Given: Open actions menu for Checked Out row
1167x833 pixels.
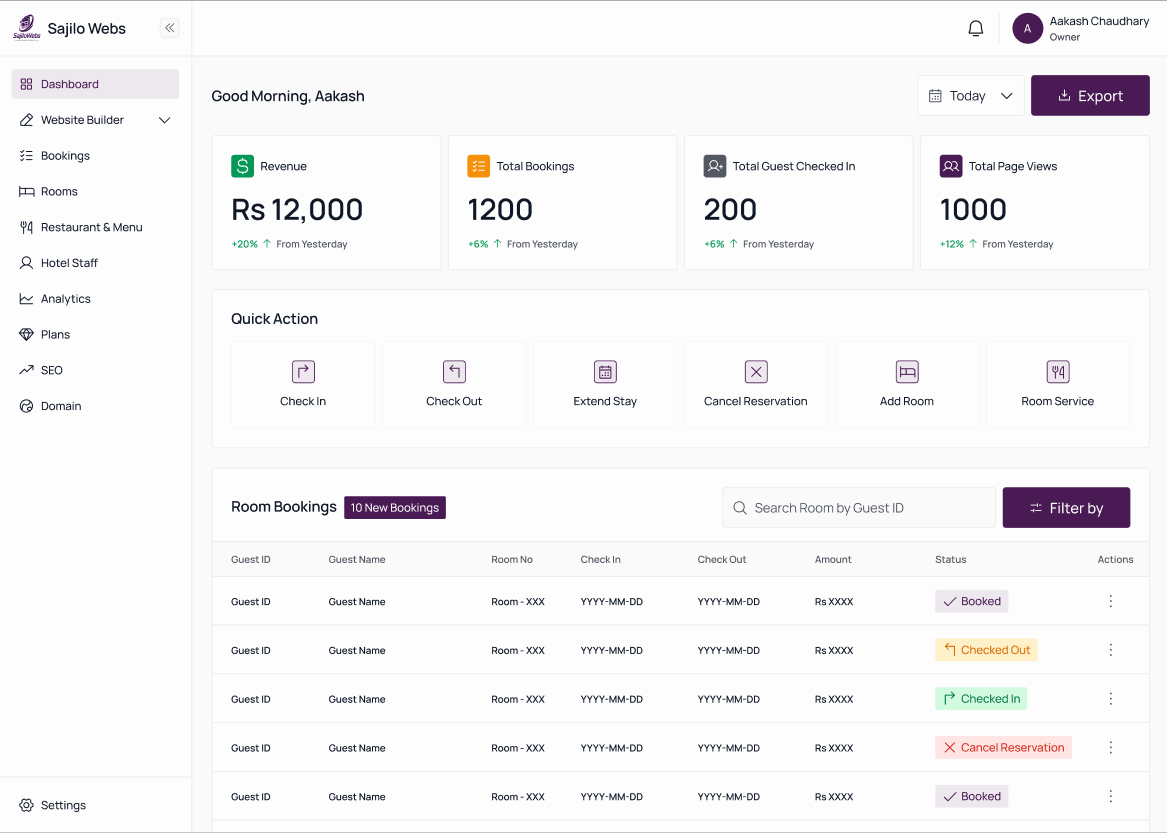Looking at the screenshot, I should point(1110,650).
